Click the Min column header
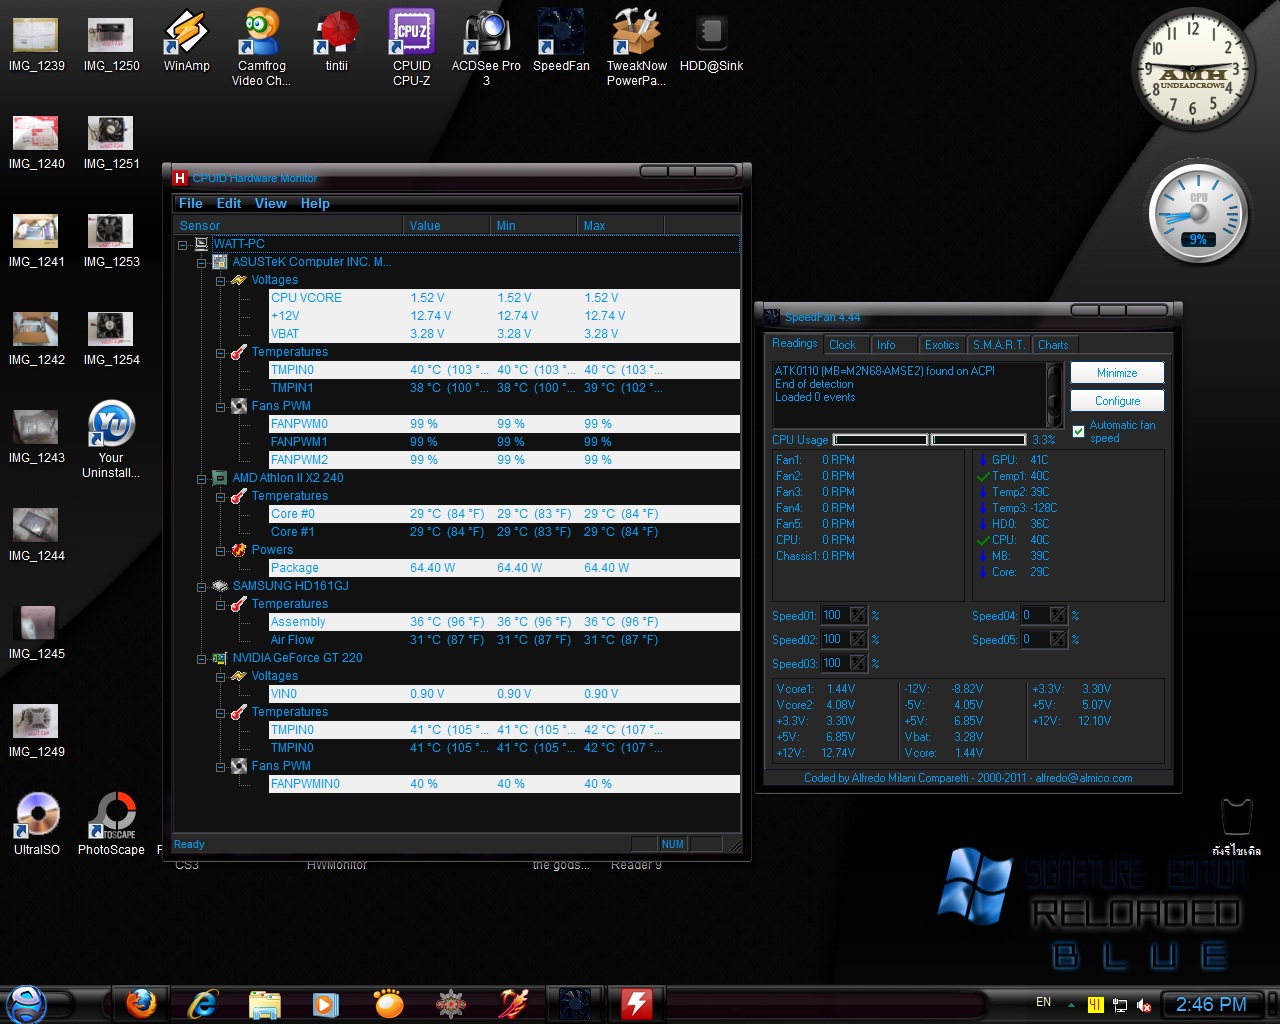1280x1024 pixels. click(534, 226)
